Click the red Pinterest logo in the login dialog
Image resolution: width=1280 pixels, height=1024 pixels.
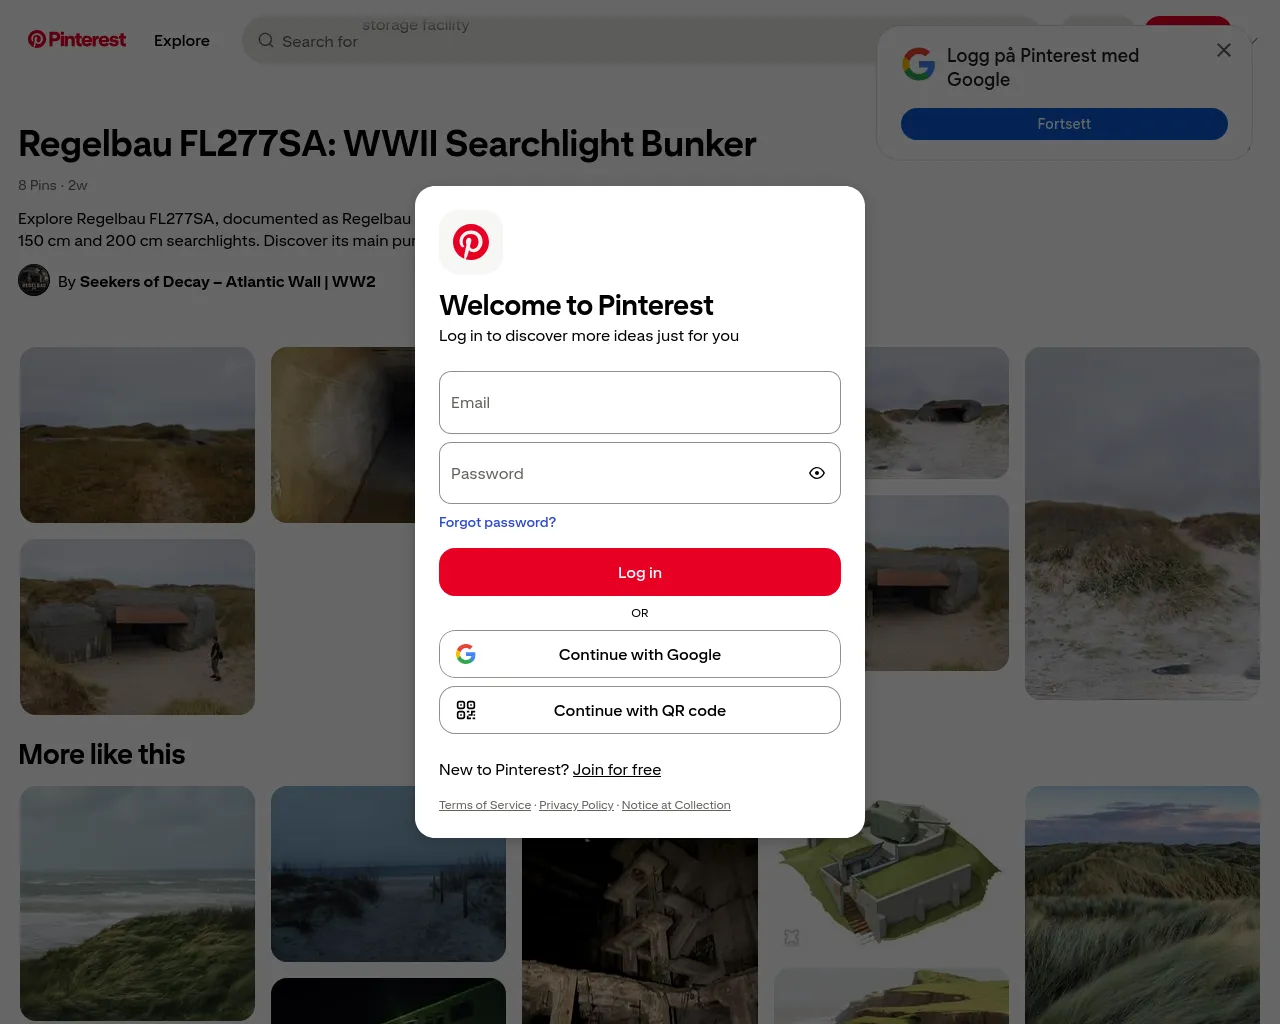point(471,242)
